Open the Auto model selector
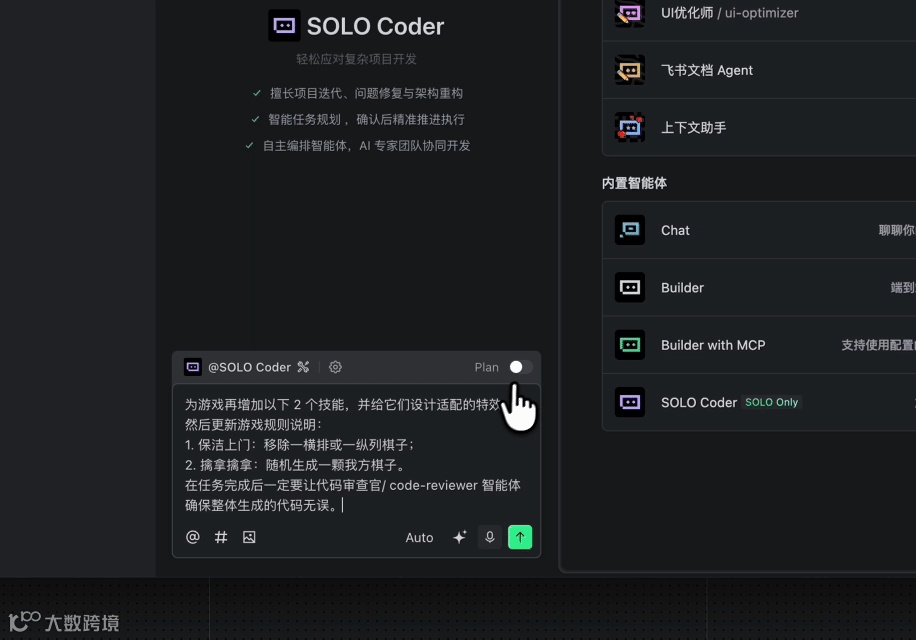 pos(419,538)
